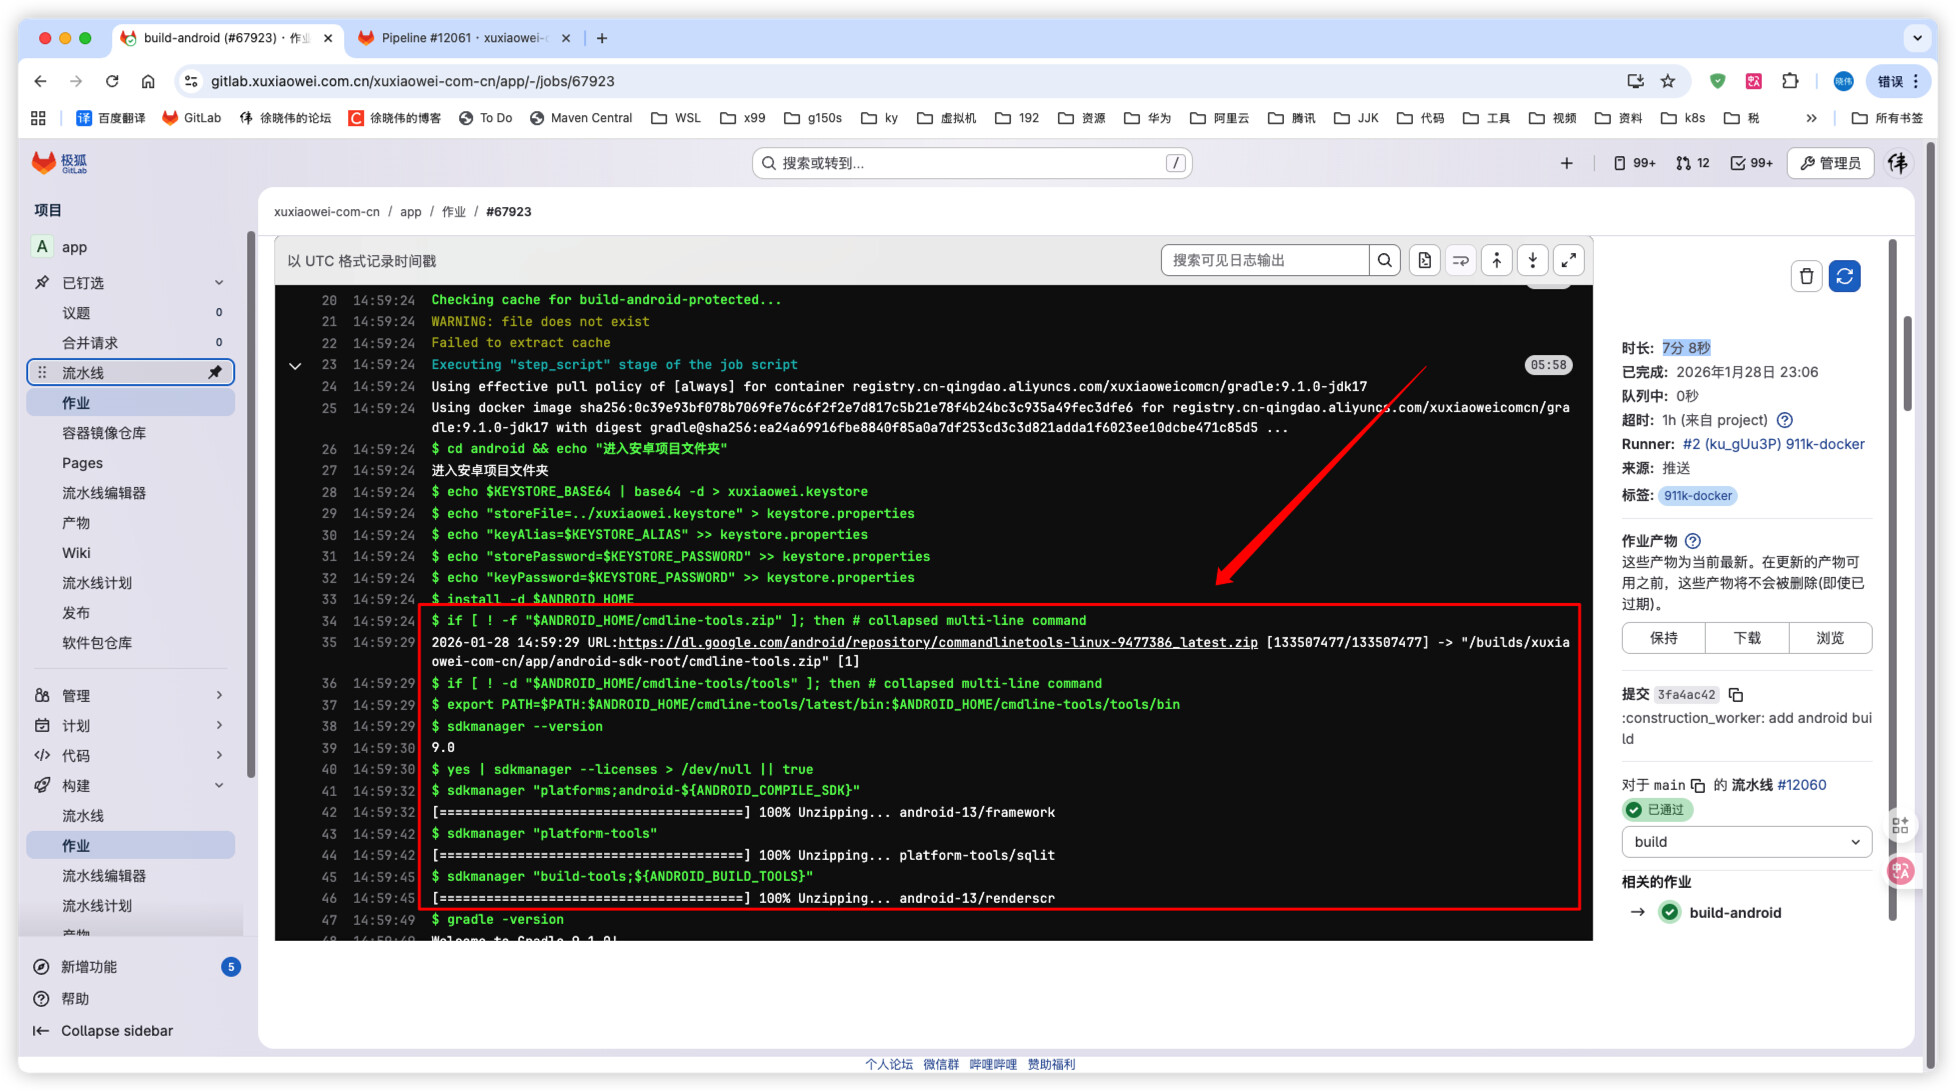Open the build stage dropdown

1746,842
